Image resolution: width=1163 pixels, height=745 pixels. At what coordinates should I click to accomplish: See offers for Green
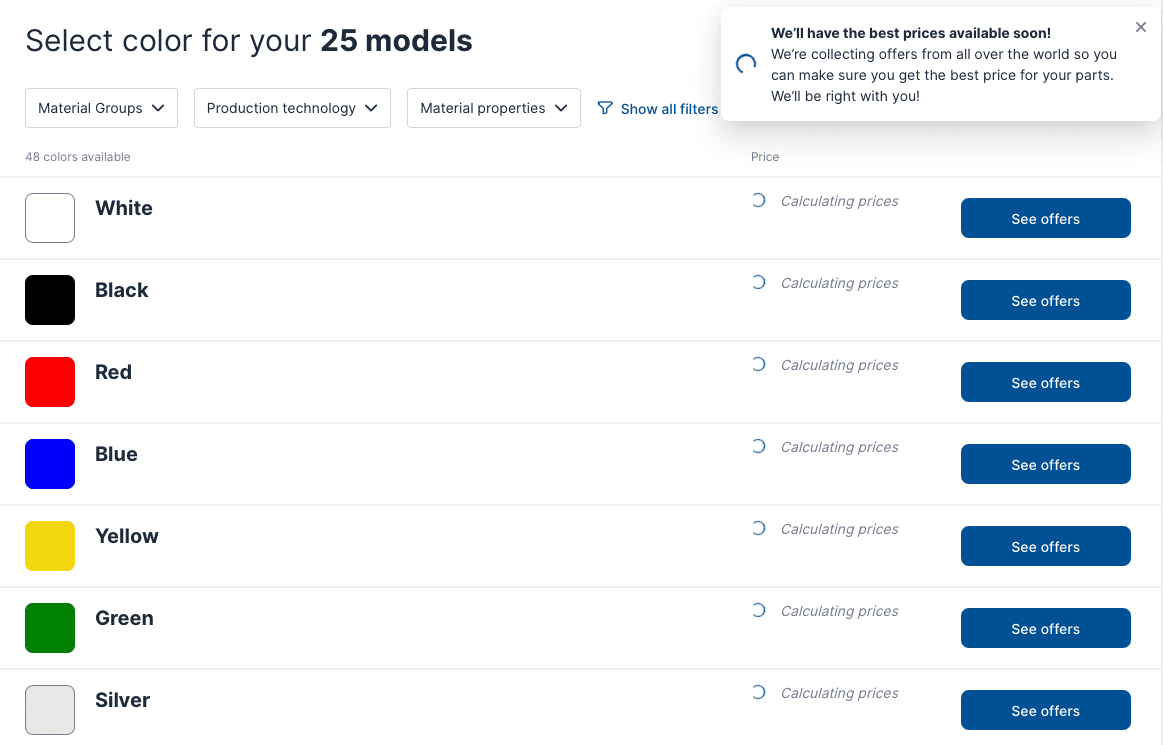(1046, 628)
